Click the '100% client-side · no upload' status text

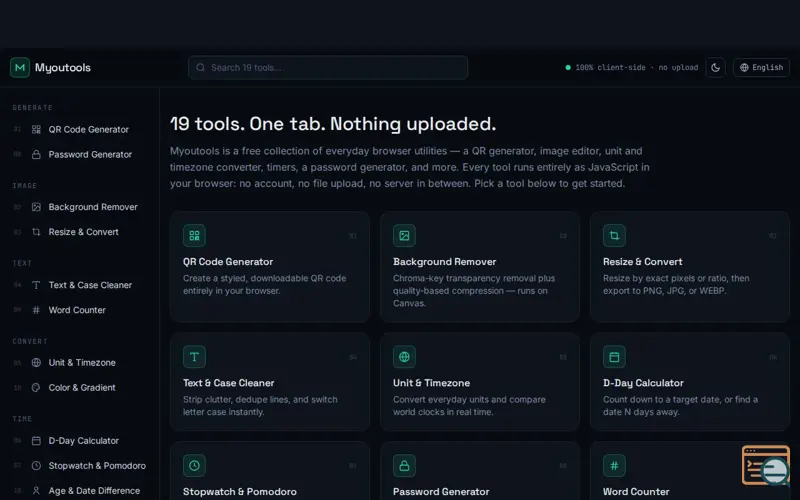637,67
